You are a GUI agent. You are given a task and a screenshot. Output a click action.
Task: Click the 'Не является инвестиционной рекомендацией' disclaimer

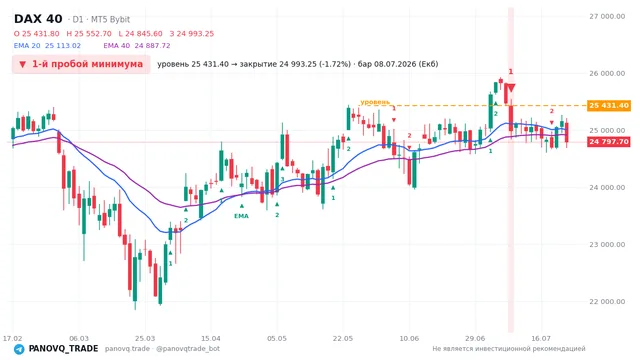click(x=509, y=349)
